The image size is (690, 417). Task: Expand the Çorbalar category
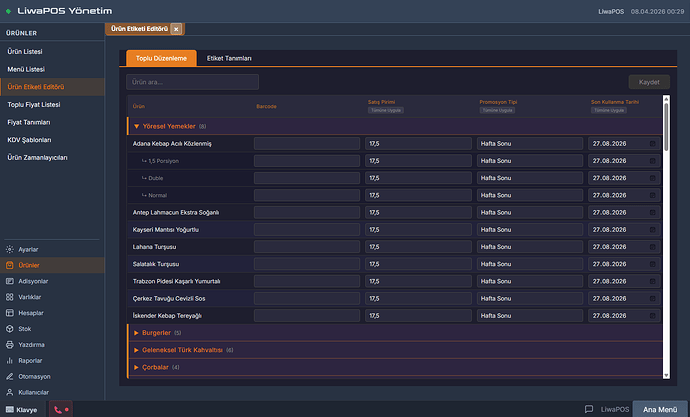click(x=136, y=367)
